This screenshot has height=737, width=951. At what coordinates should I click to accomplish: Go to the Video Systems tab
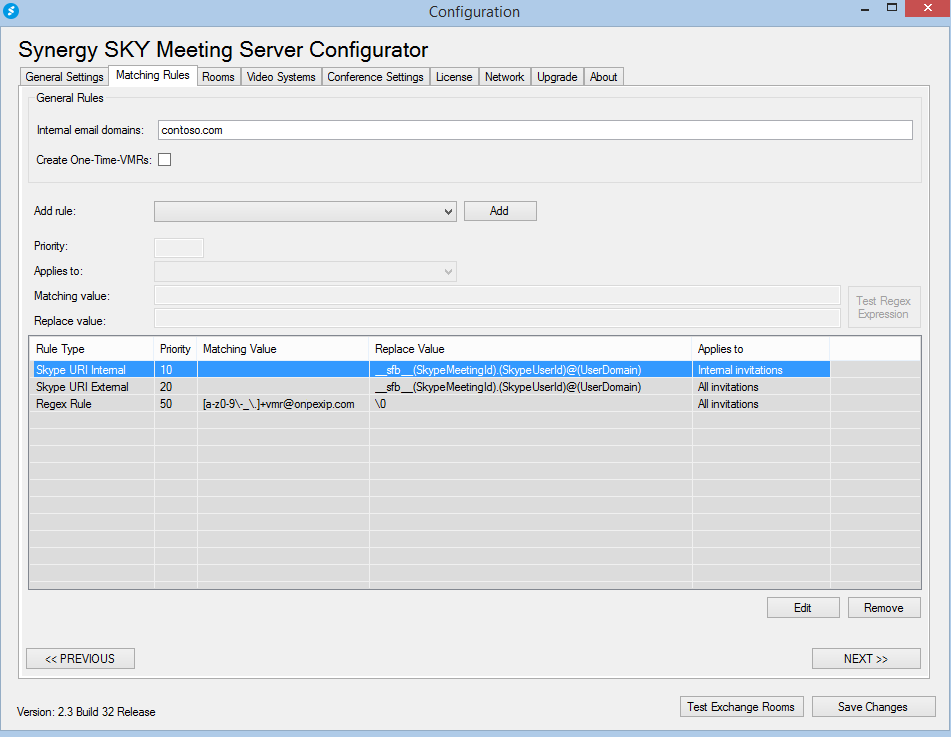(x=281, y=77)
